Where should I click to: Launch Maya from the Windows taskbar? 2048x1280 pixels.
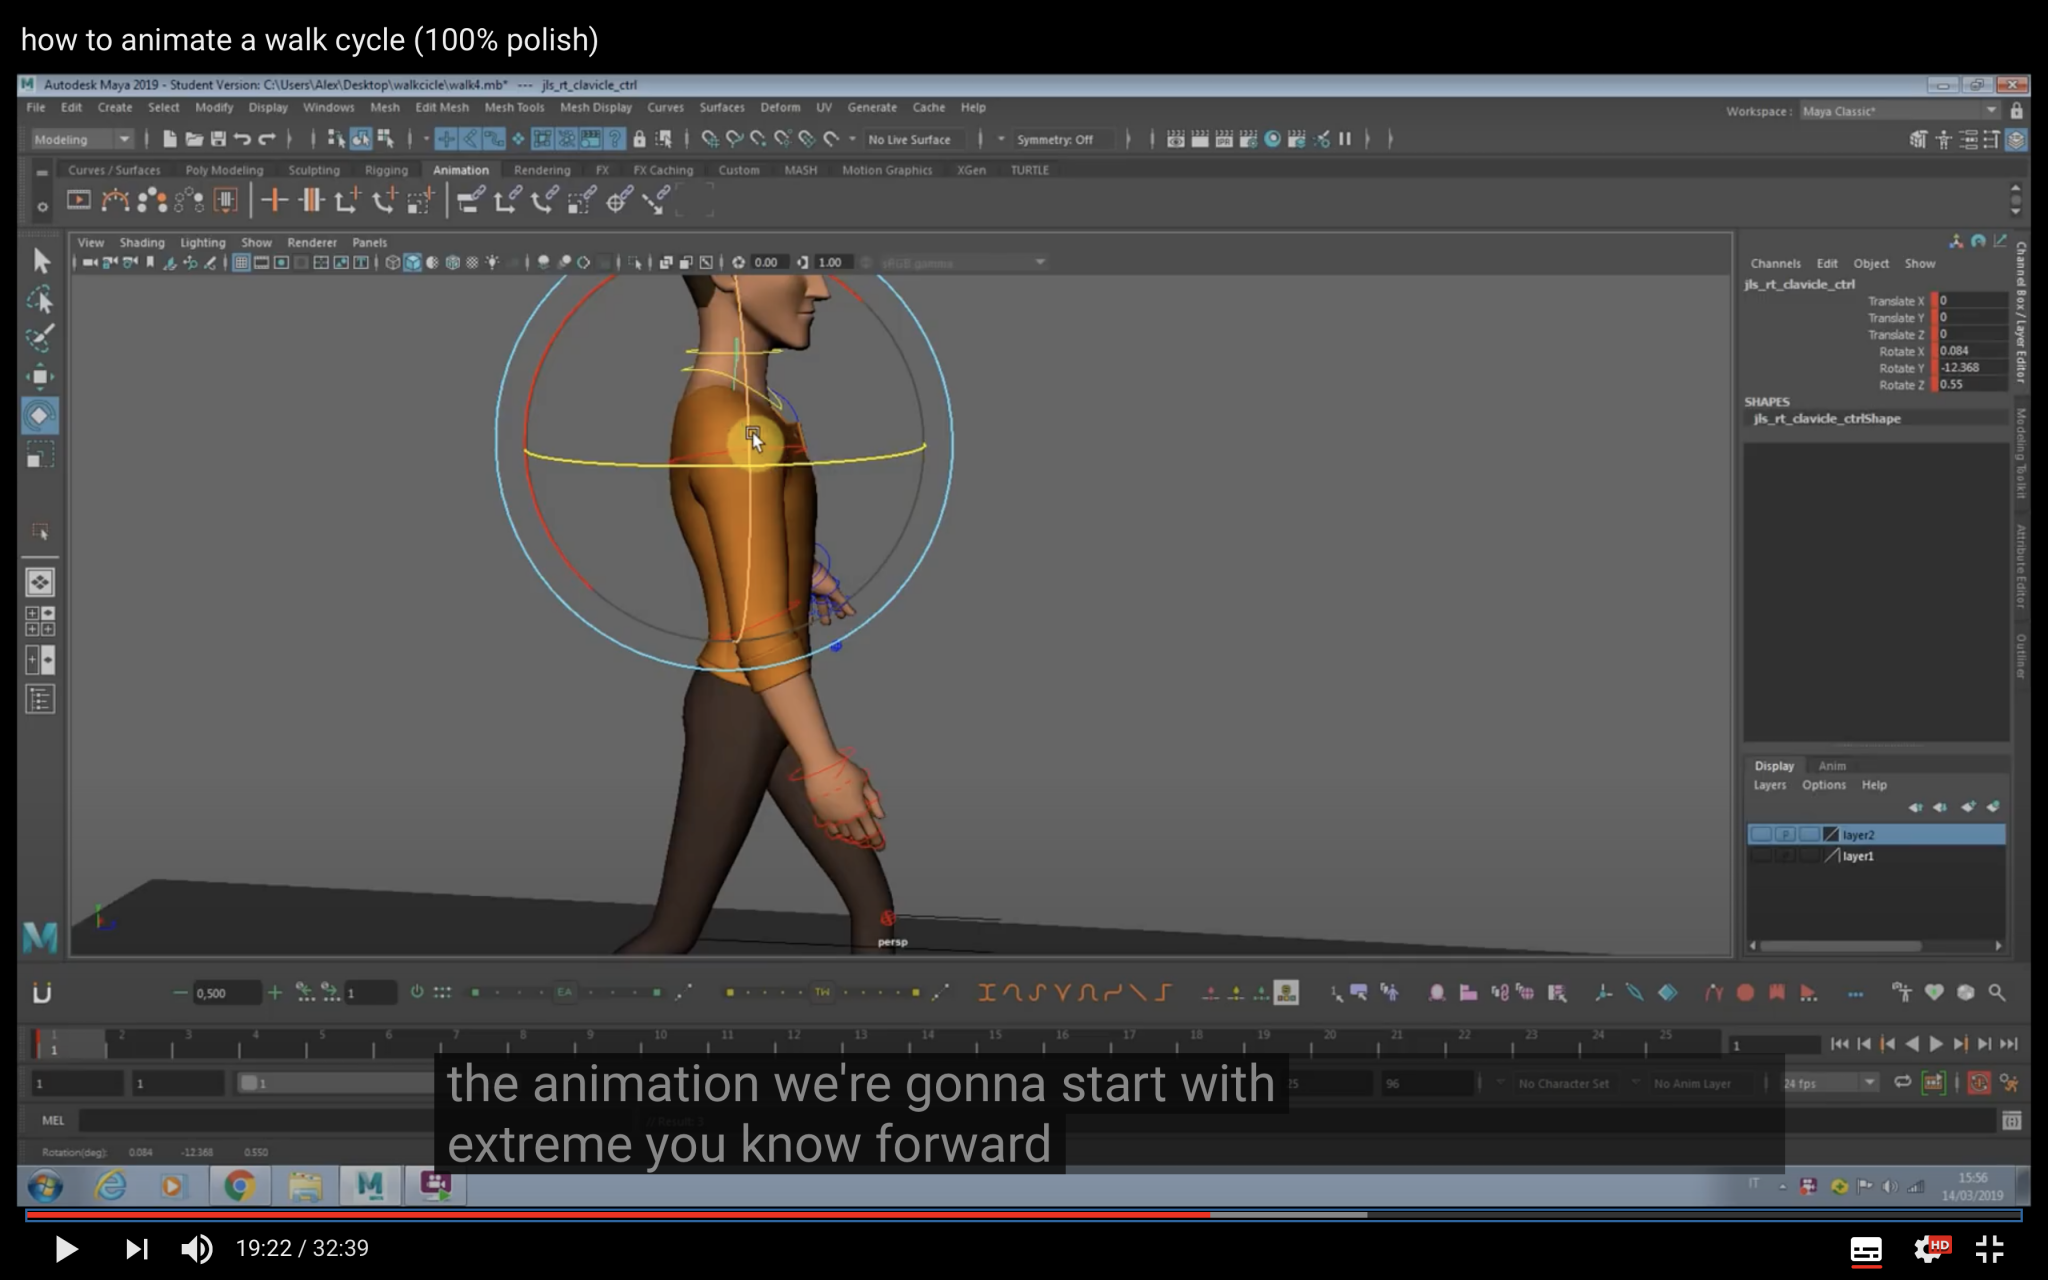[x=369, y=1187]
